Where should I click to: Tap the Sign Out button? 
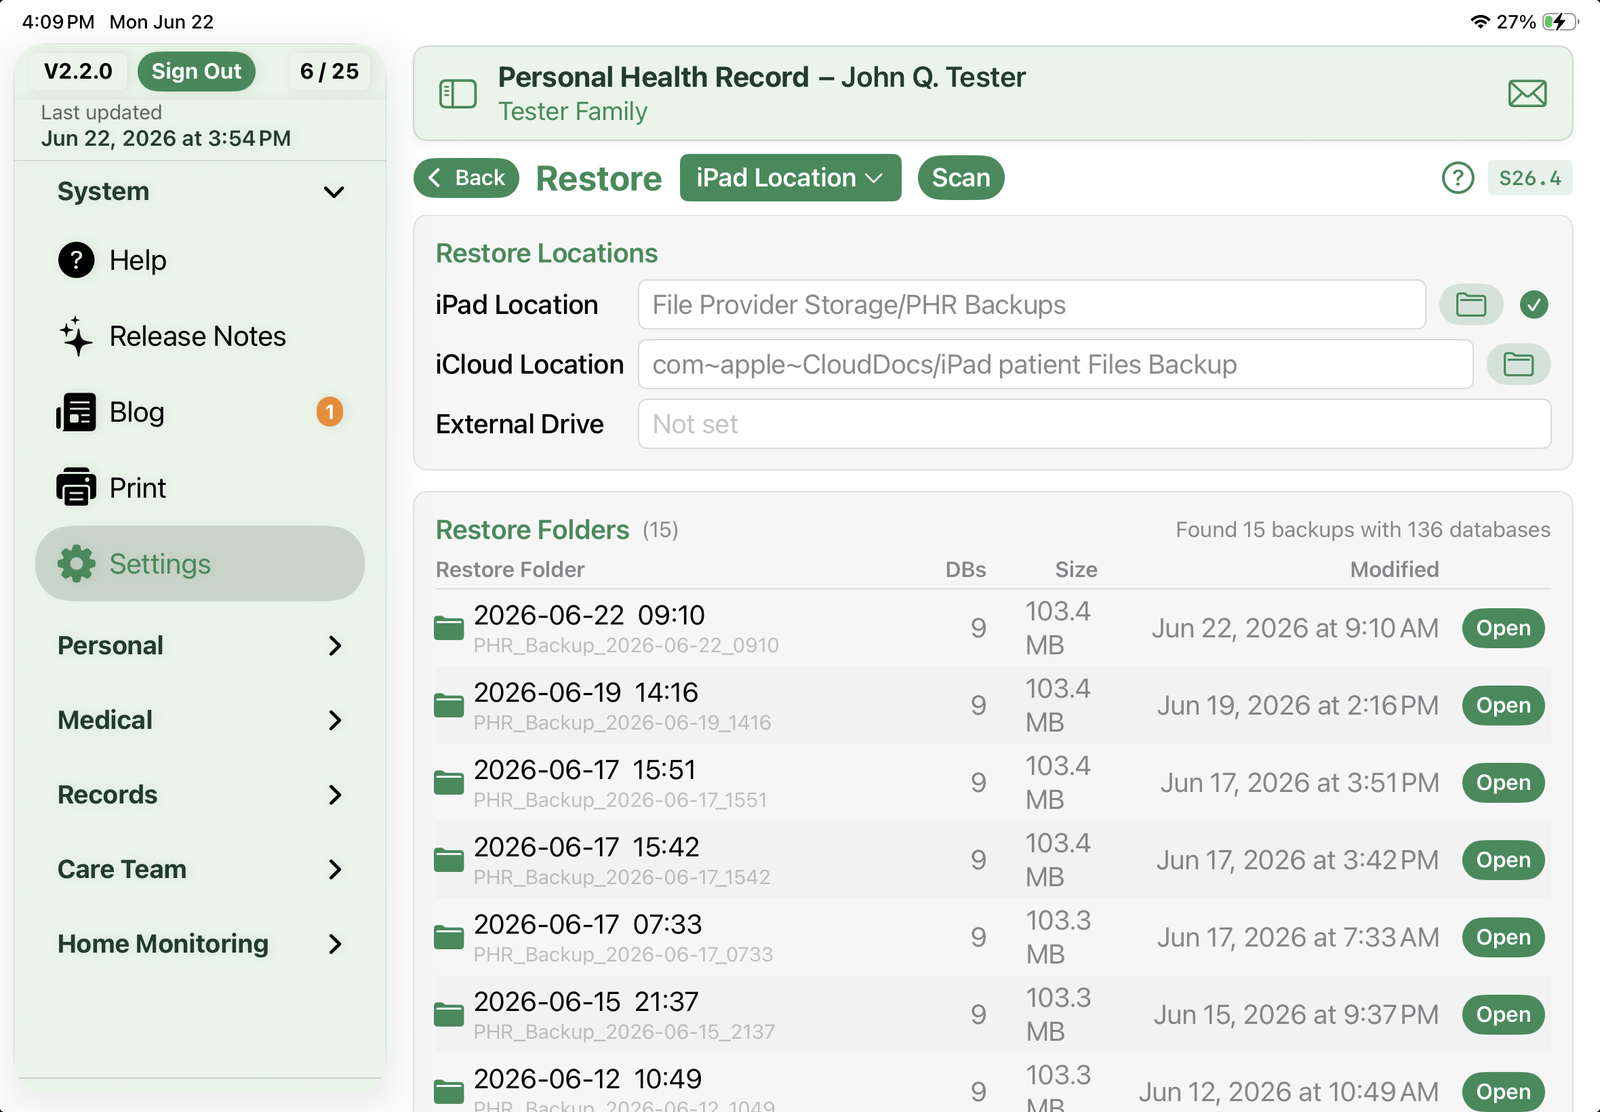click(196, 71)
